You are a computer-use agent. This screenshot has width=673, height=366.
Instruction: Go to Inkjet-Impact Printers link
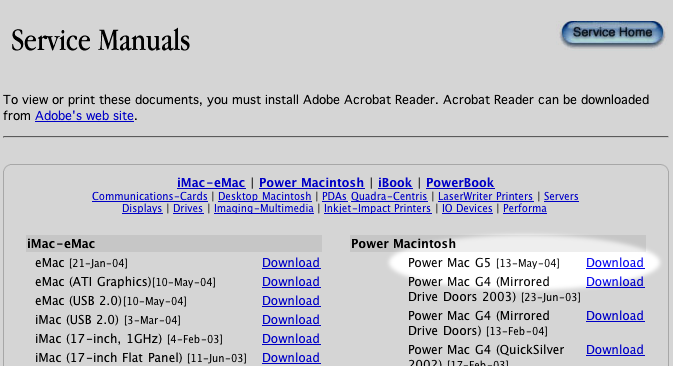point(377,209)
